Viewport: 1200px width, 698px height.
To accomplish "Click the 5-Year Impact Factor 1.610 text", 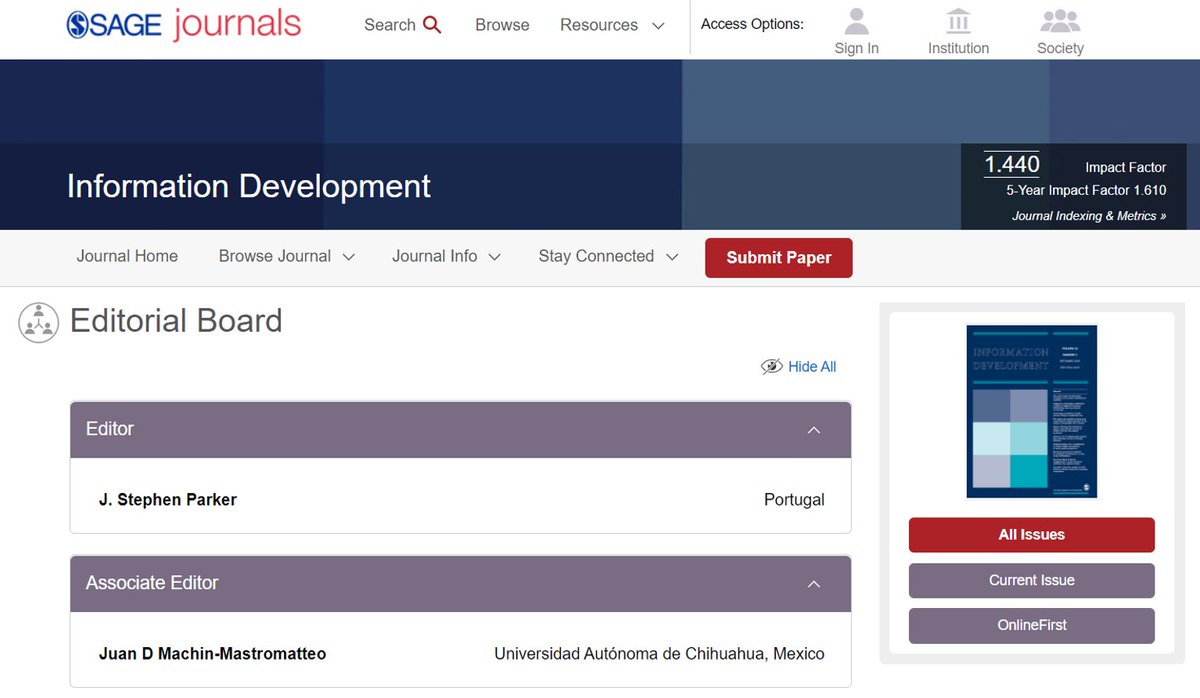I will click(1086, 190).
